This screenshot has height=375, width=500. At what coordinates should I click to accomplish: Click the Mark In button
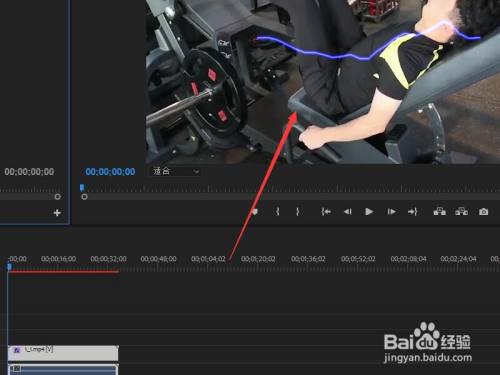278,212
